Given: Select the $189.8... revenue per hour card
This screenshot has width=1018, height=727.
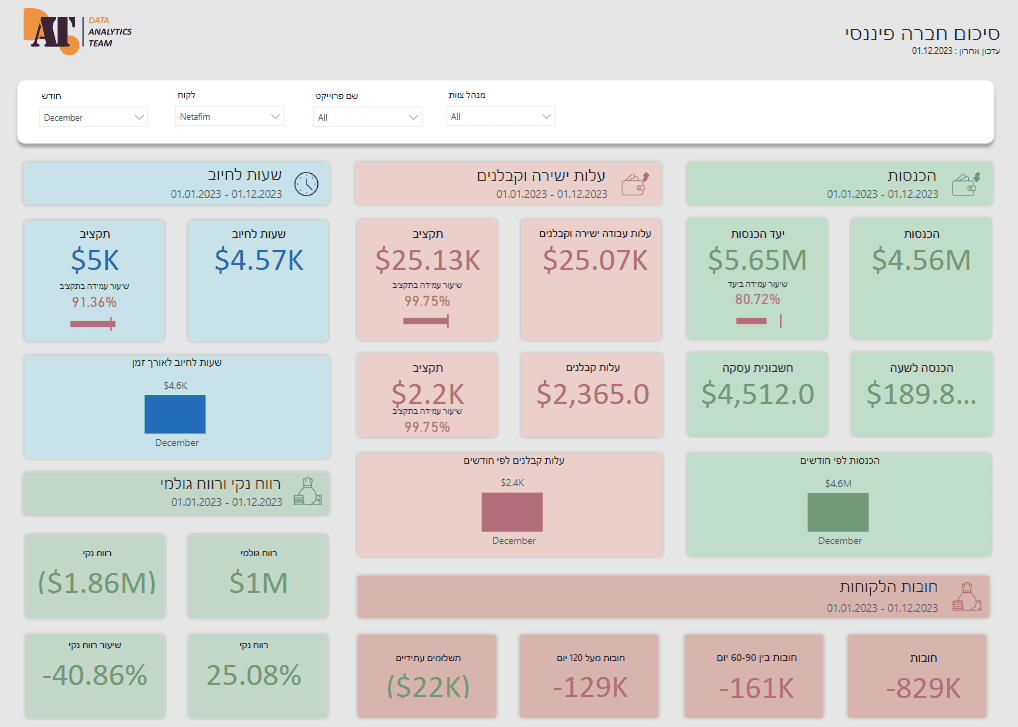Looking at the screenshot, I should pos(921,394).
